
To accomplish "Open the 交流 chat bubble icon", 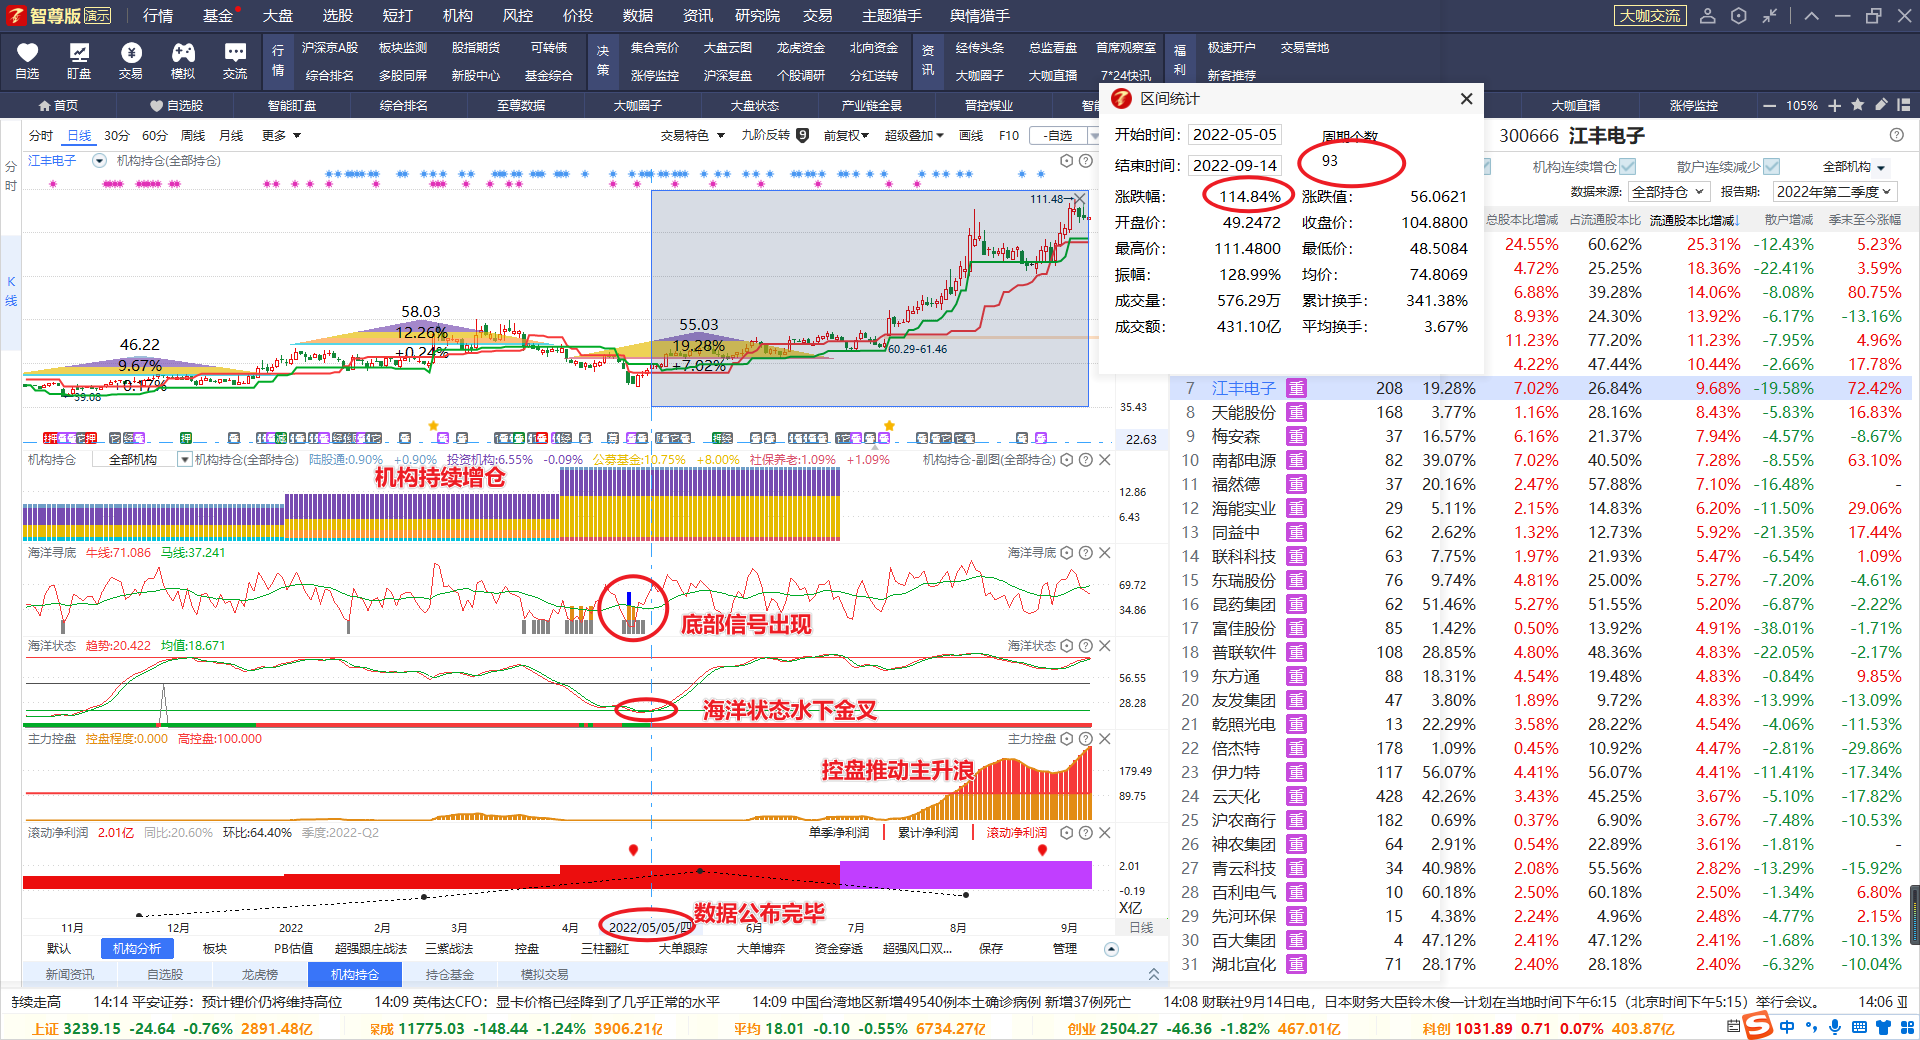I will (x=235, y=61).
